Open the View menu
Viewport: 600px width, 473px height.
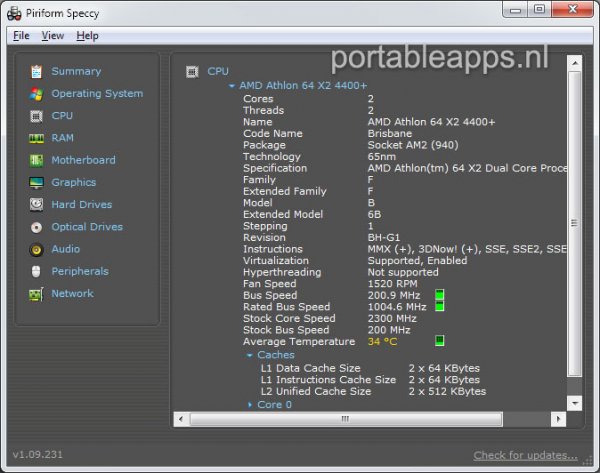click(x=53, y=36)
